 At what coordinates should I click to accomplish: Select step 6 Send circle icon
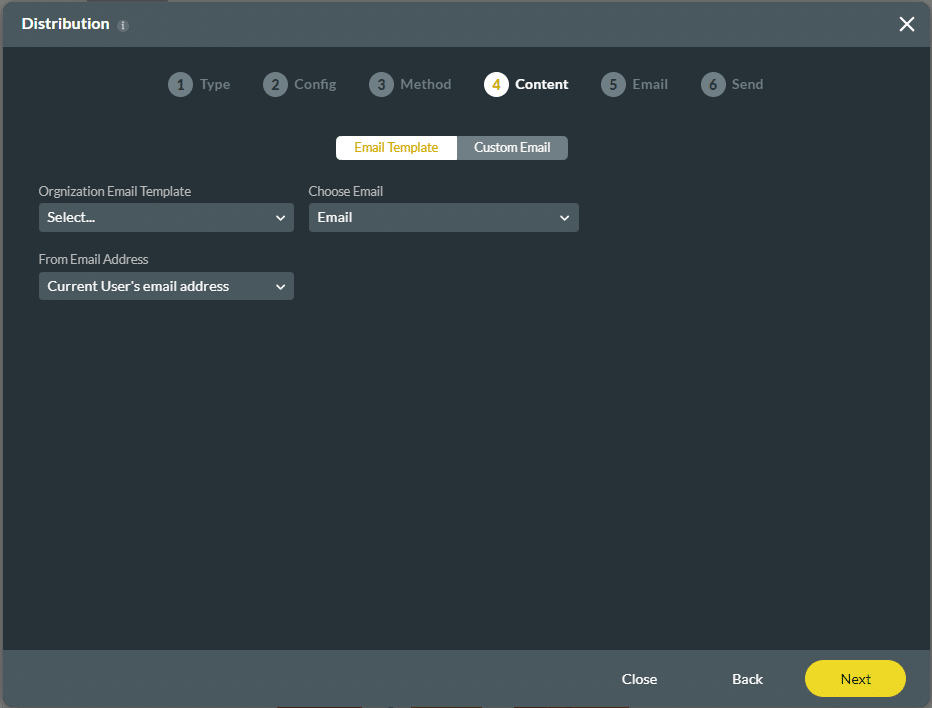(x=713, y=84)
